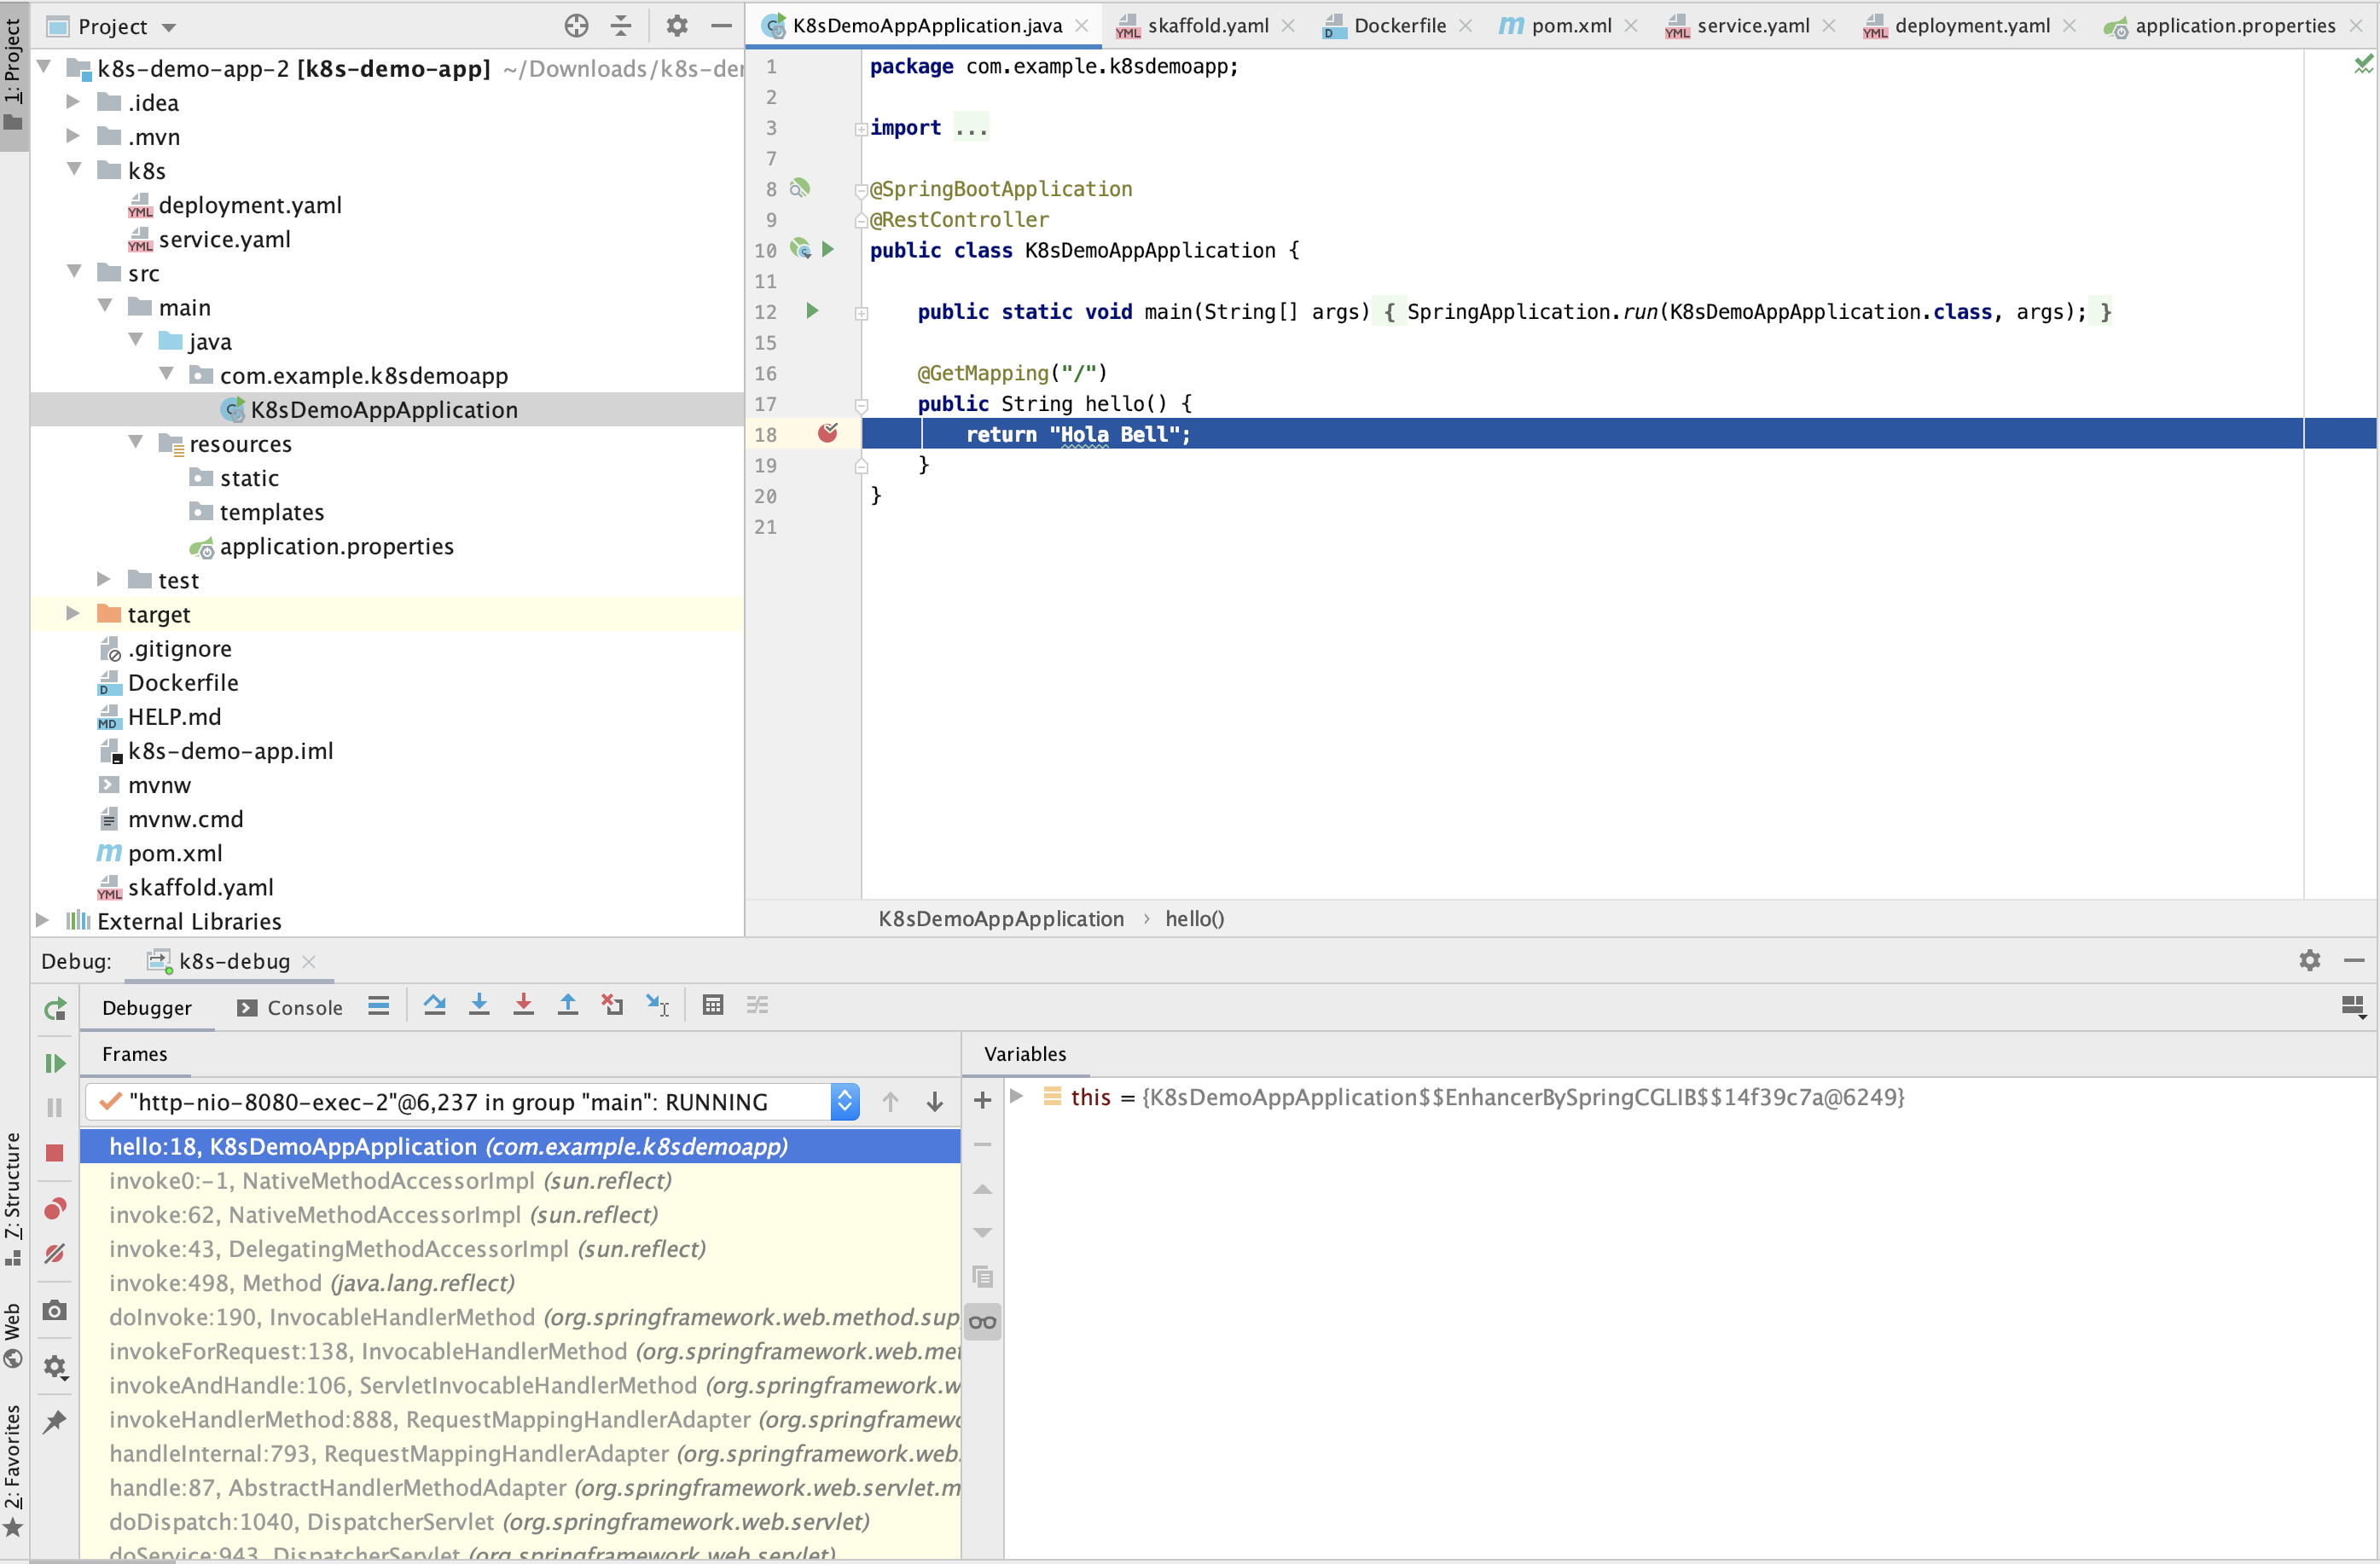Click Drop Frame icon
Viewport: 2380px width, 1564px height.
click(612, 1005)
